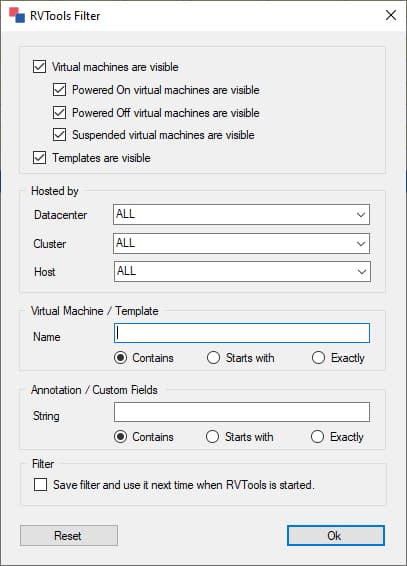Screen dimensions: 407x566
Task: Select 'Contains' for VM Name matching
Action: 120,358
